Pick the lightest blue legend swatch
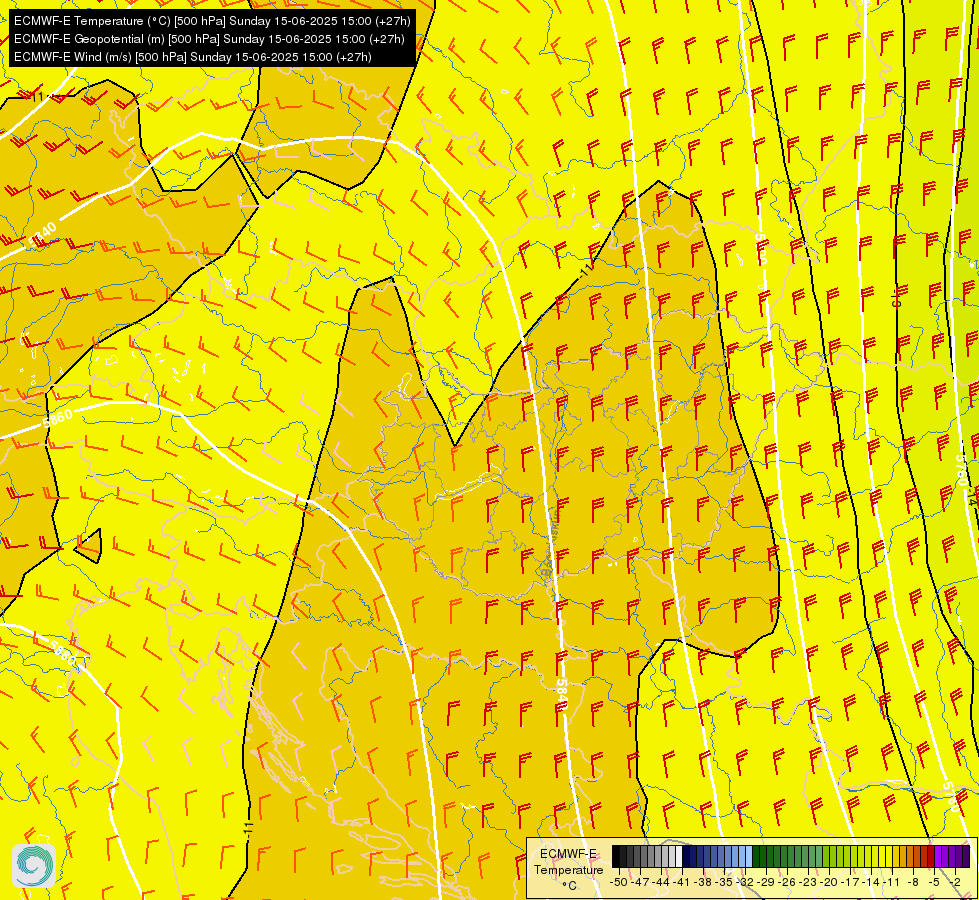 749,856
